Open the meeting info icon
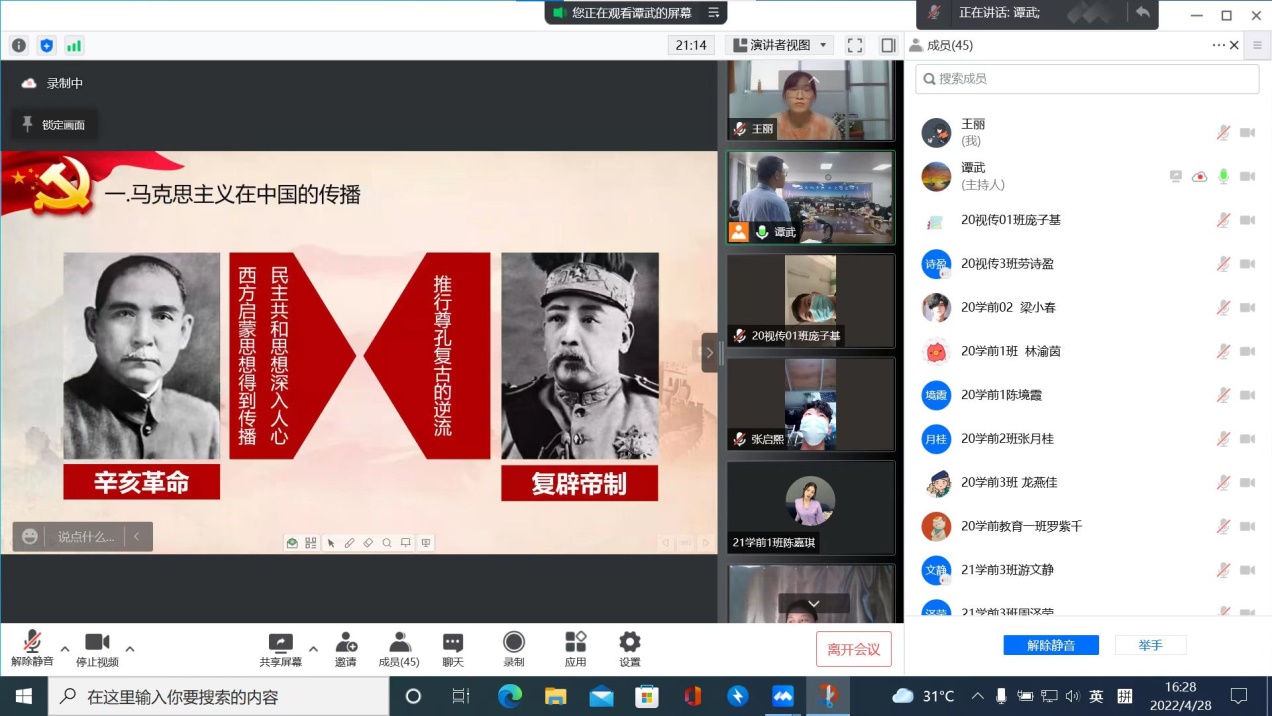Image resolution: width=1272 pixels, height=716 pixels. [19, 45]
